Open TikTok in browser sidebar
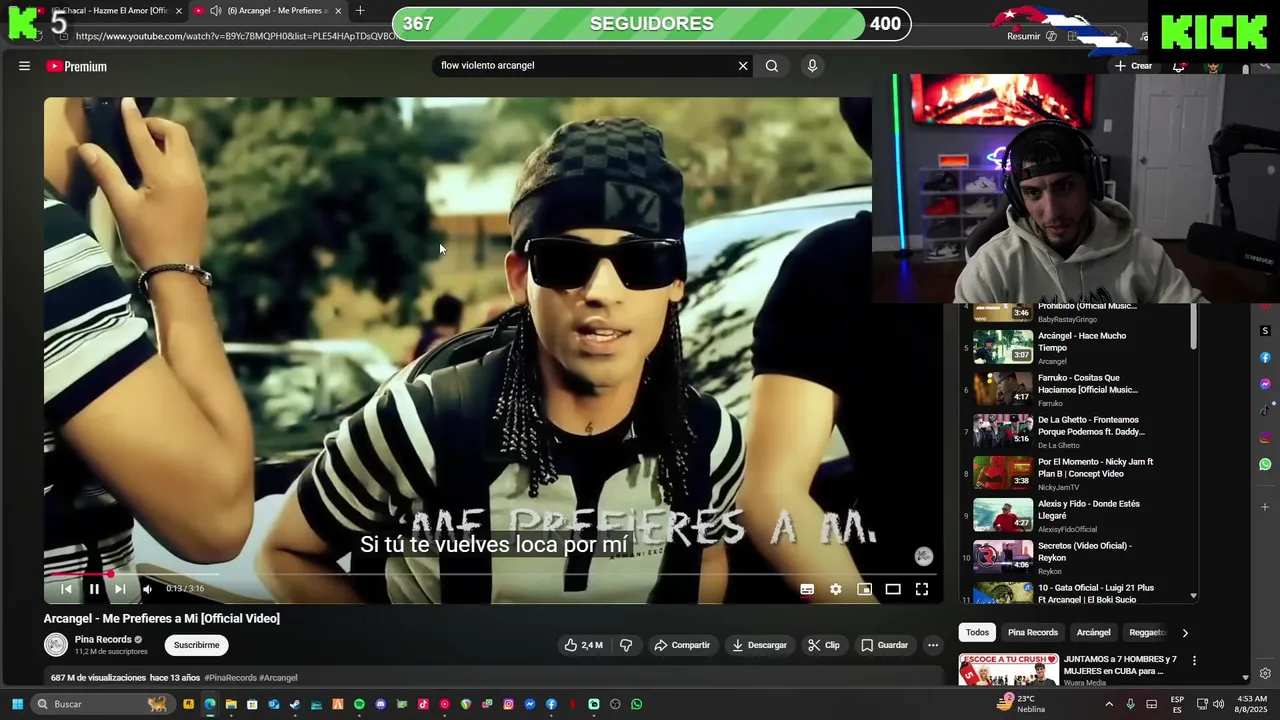Image resolution: width=1280 pixels, height=720 pixels. 1265,410
